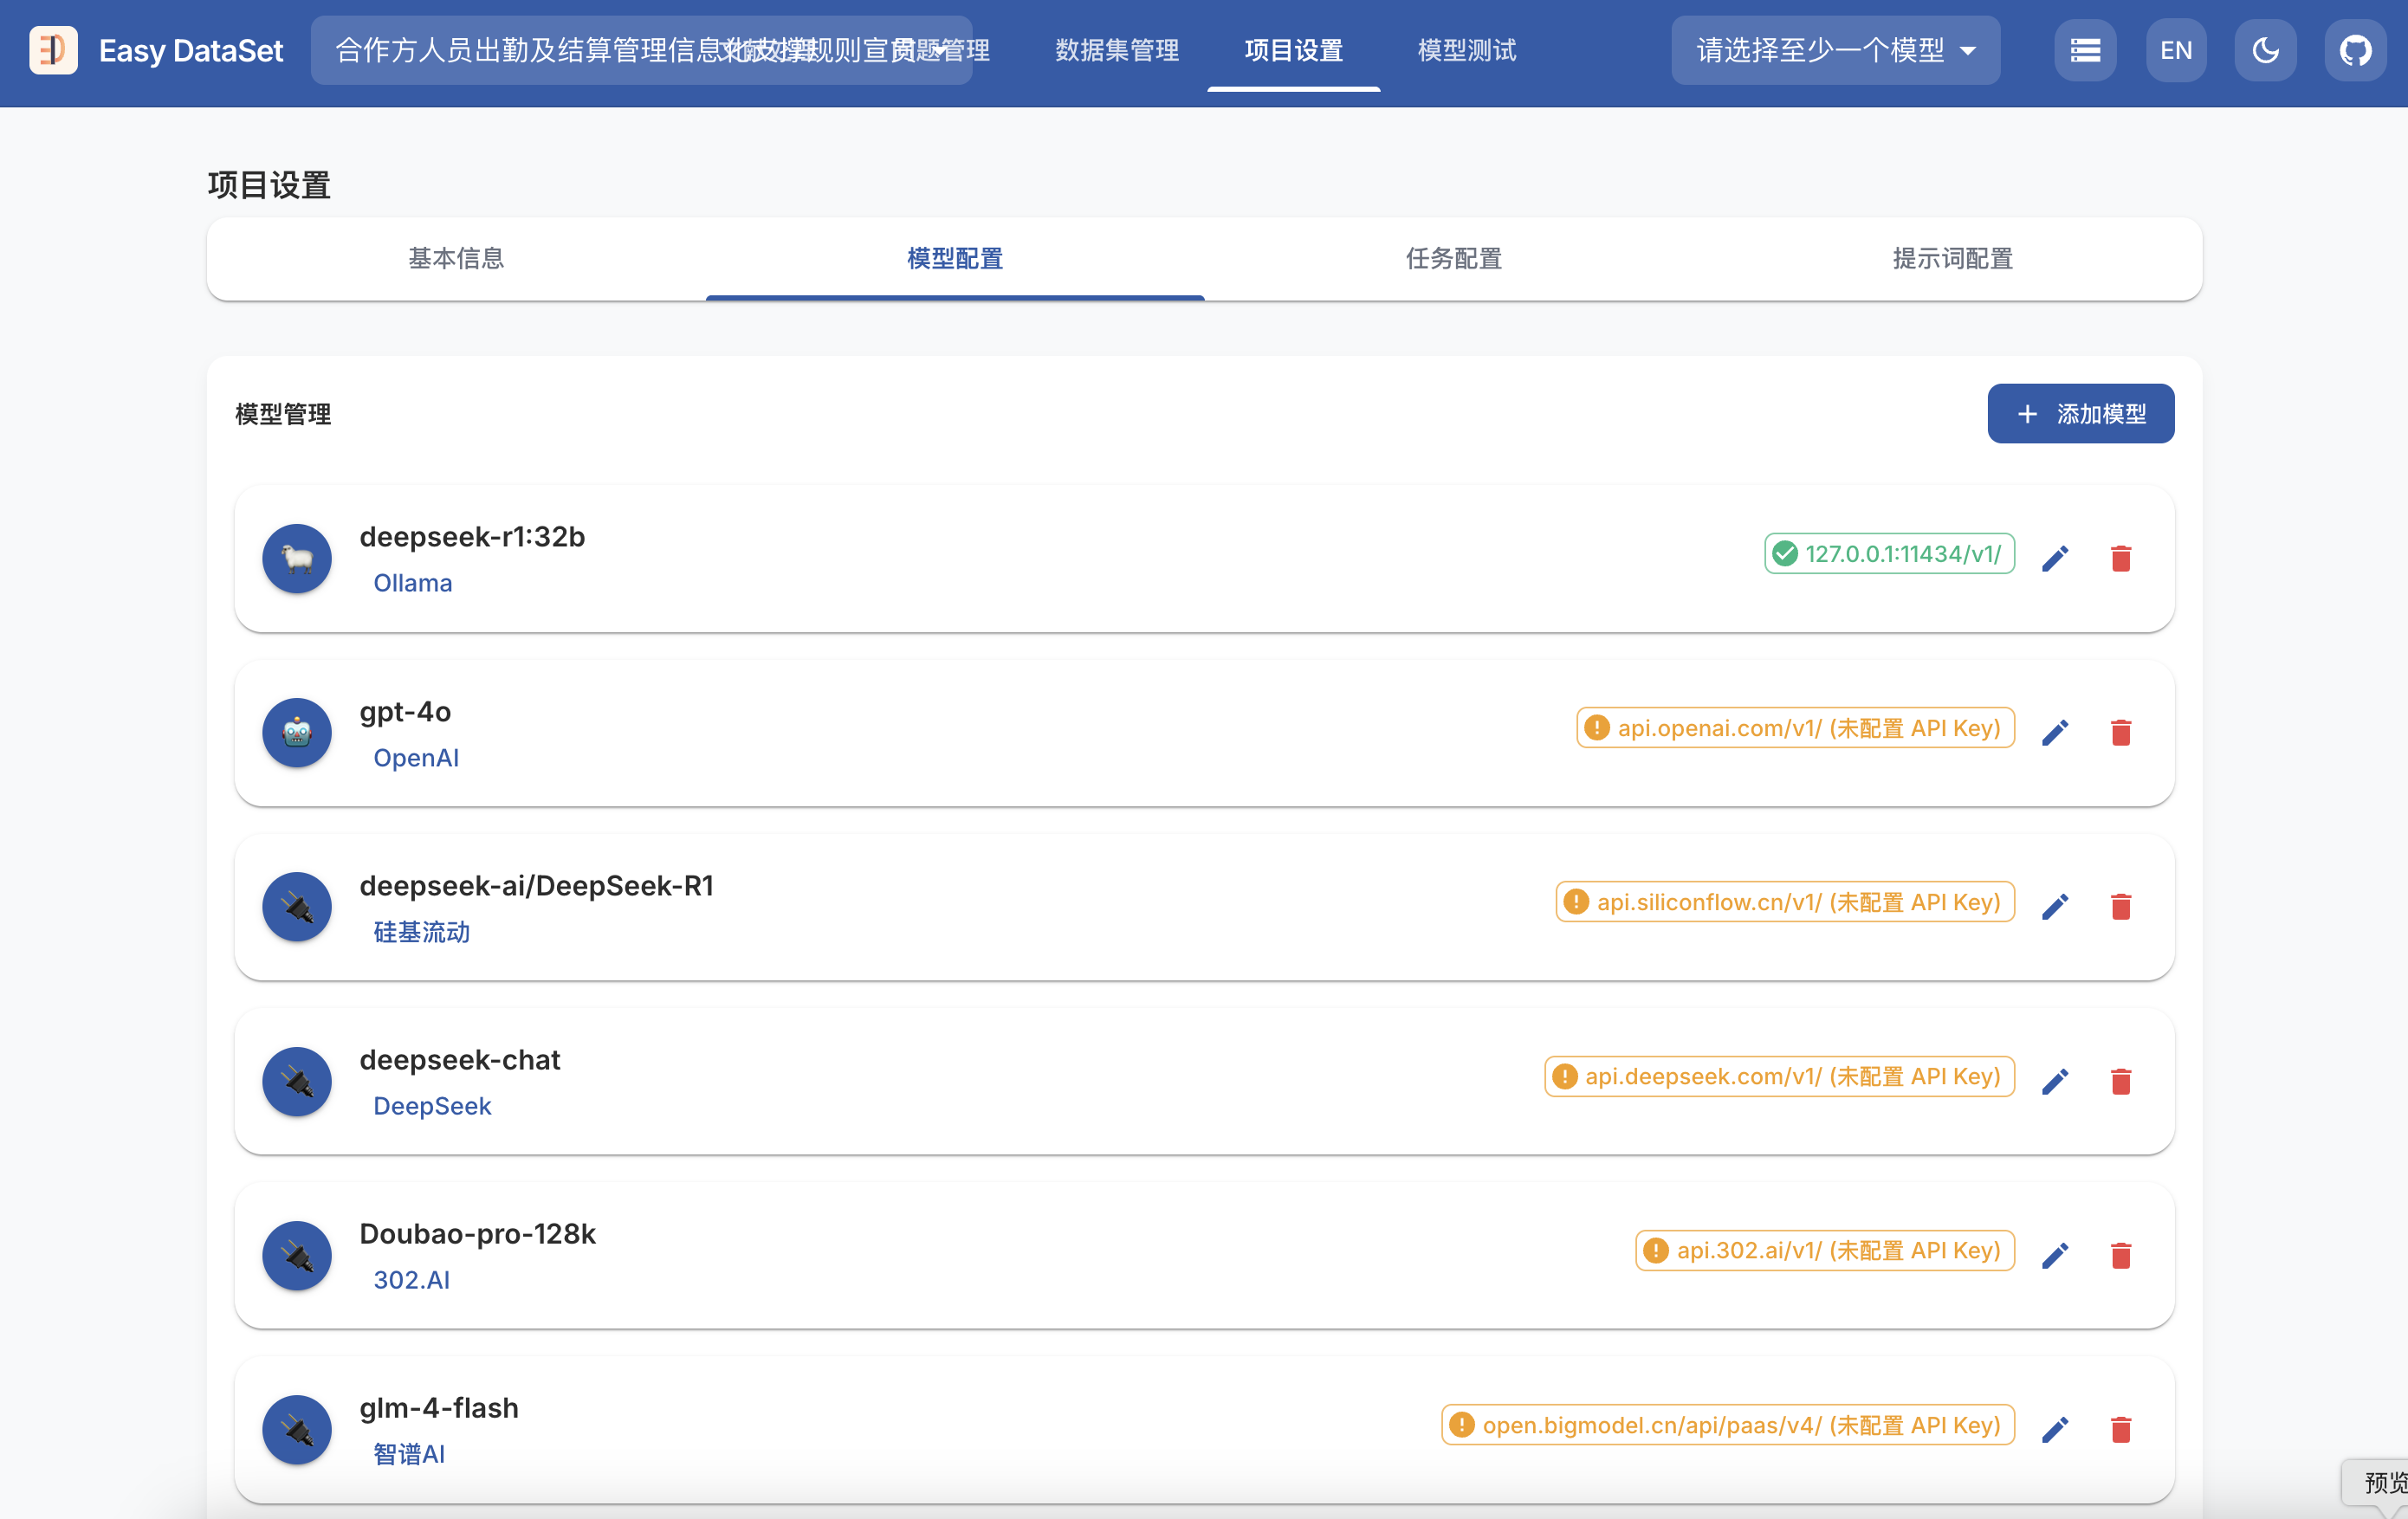Viewport: 2408px width, 1519px height.
Task: Delete the gpt-4o model
Action: 2120,732
